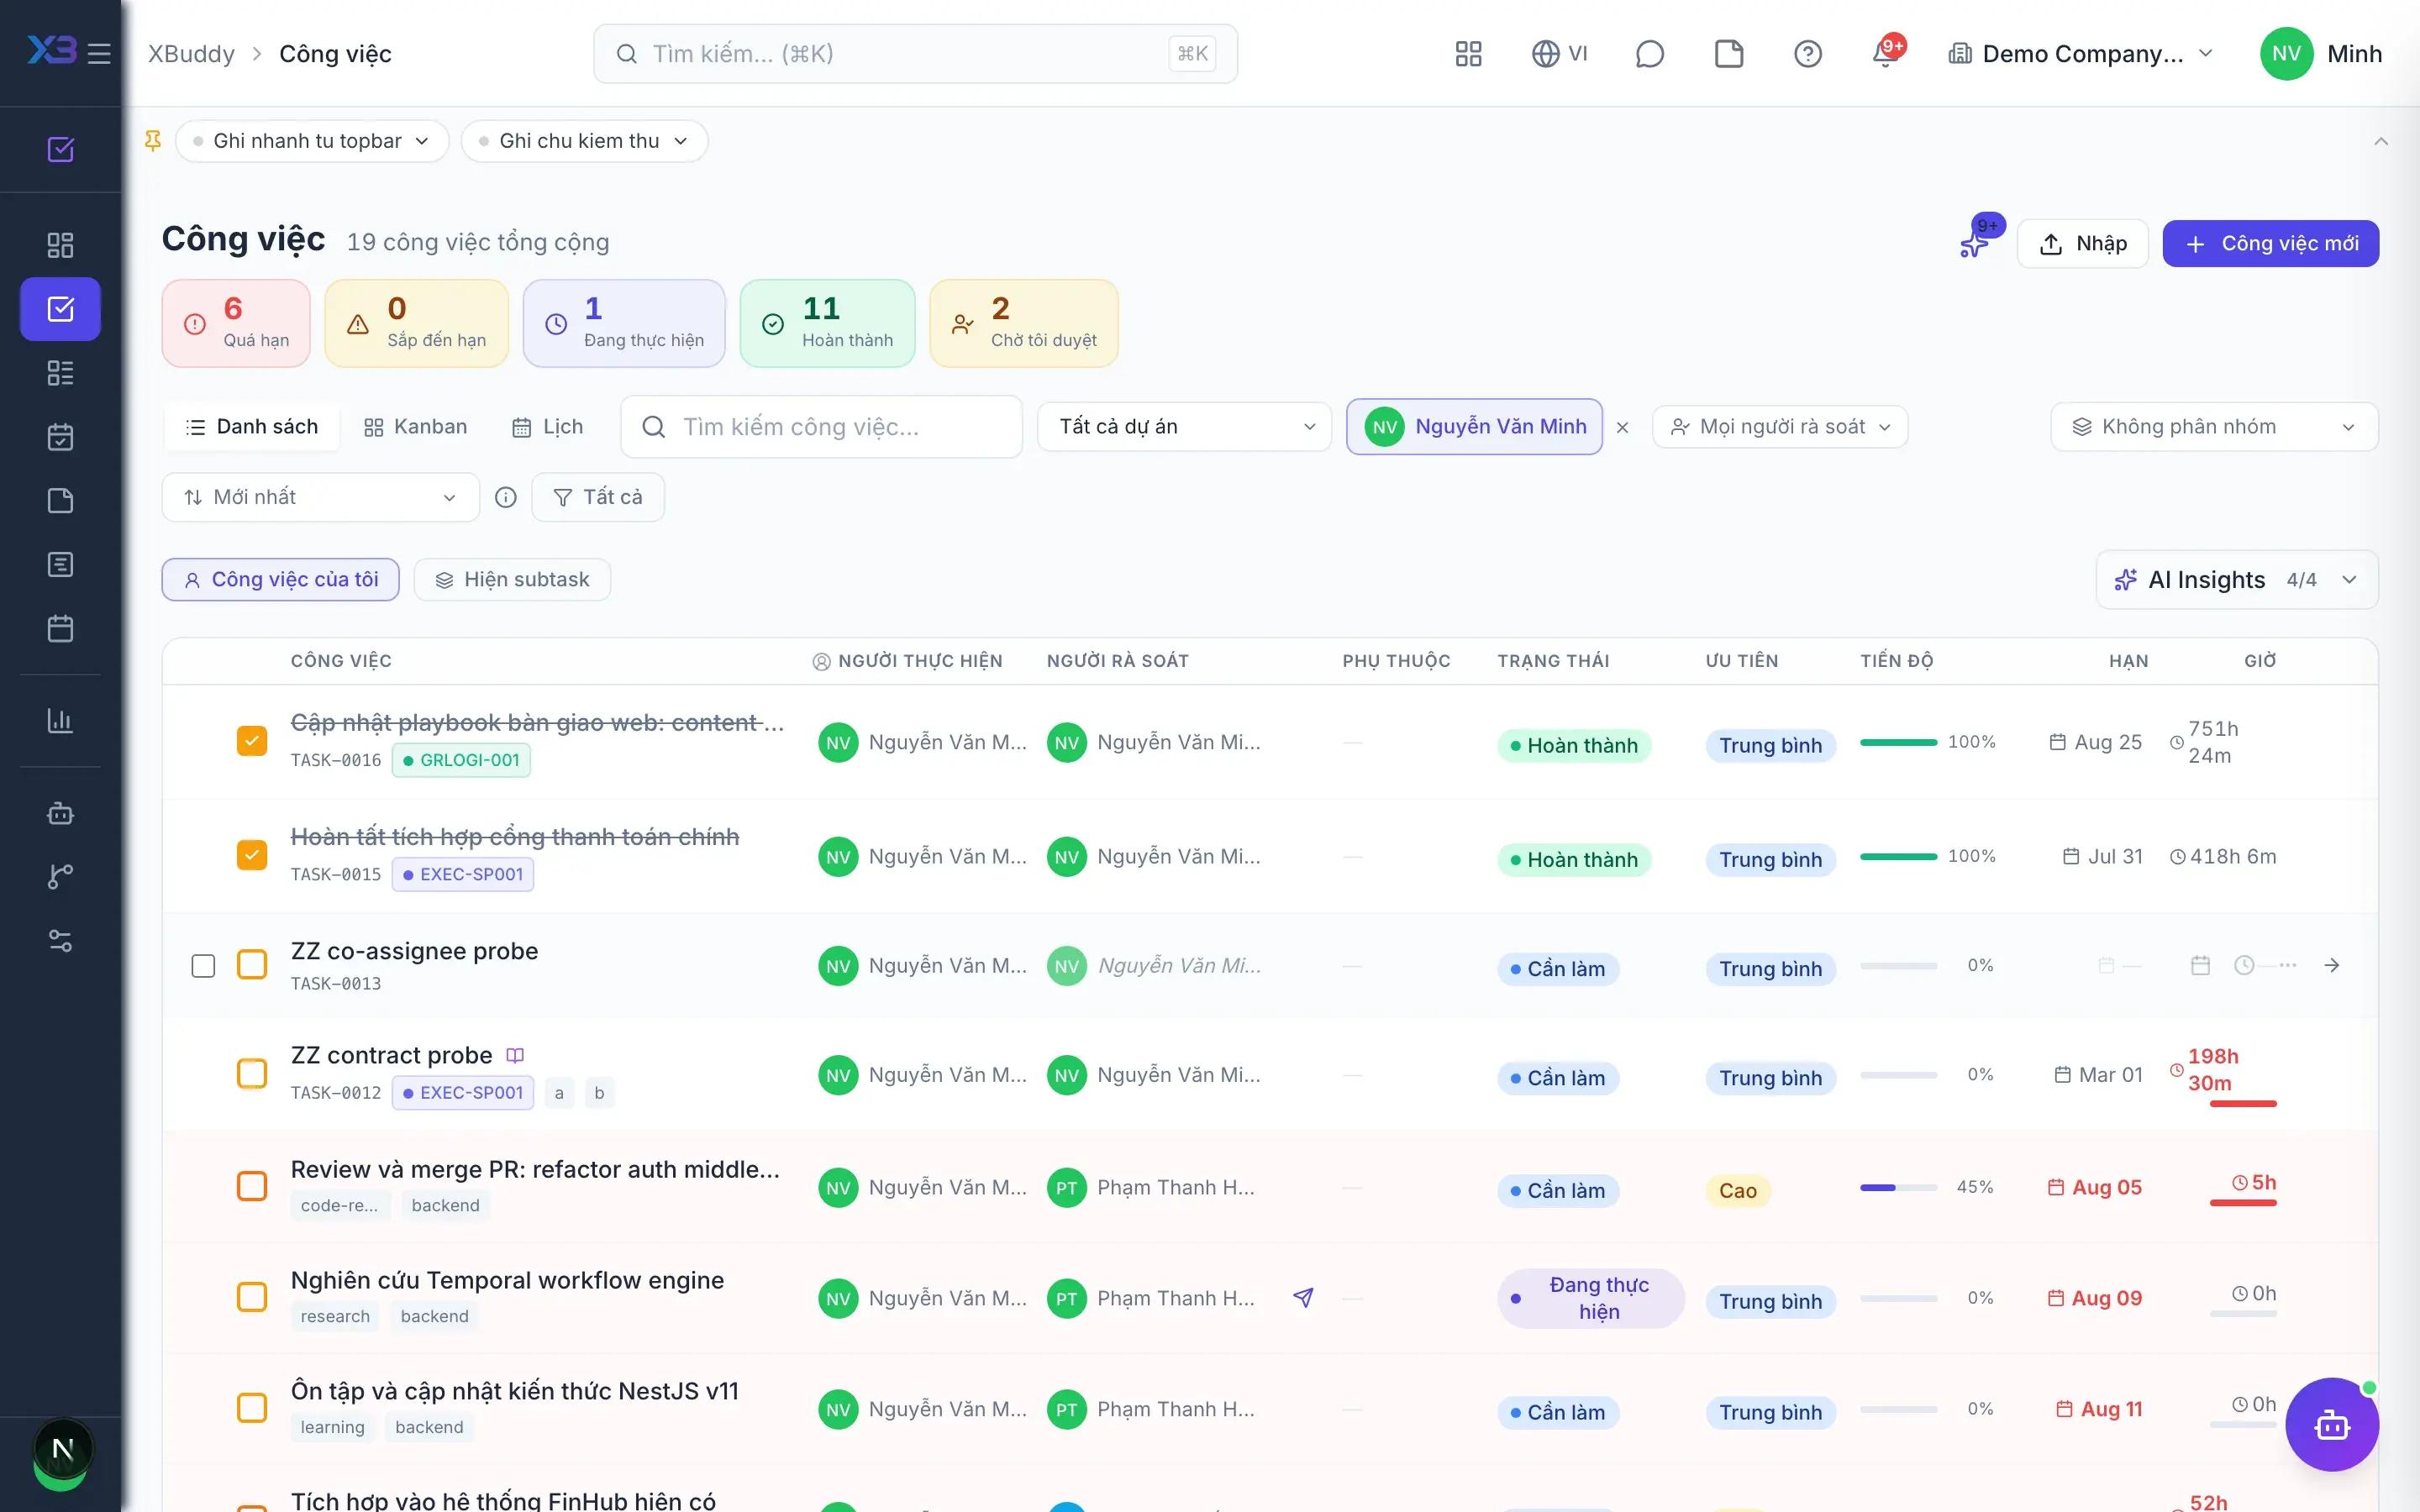Click Công việc mới button
Image resolution: width=2420 pixels, height=1512 pixels.
coord(2270,243)
